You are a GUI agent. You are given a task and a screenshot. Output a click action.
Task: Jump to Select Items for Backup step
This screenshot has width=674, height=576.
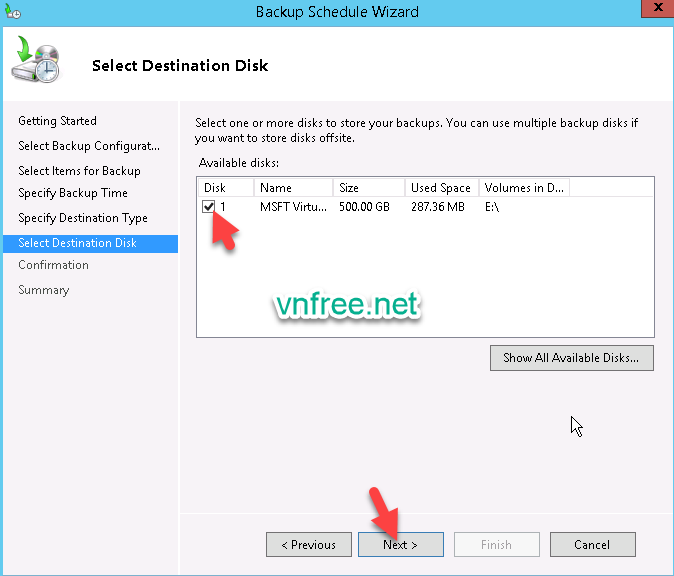(79, 171)
